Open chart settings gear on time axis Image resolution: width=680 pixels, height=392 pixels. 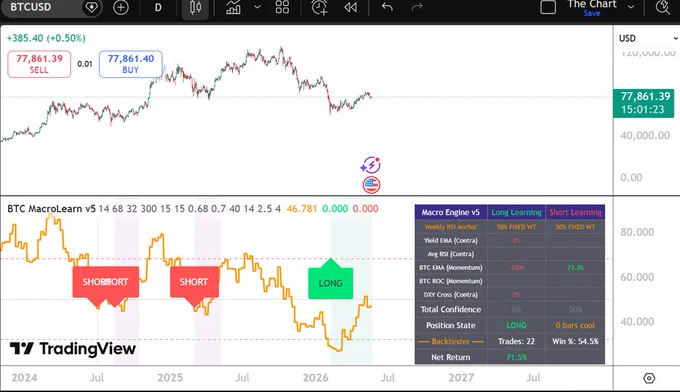(649, 378)
